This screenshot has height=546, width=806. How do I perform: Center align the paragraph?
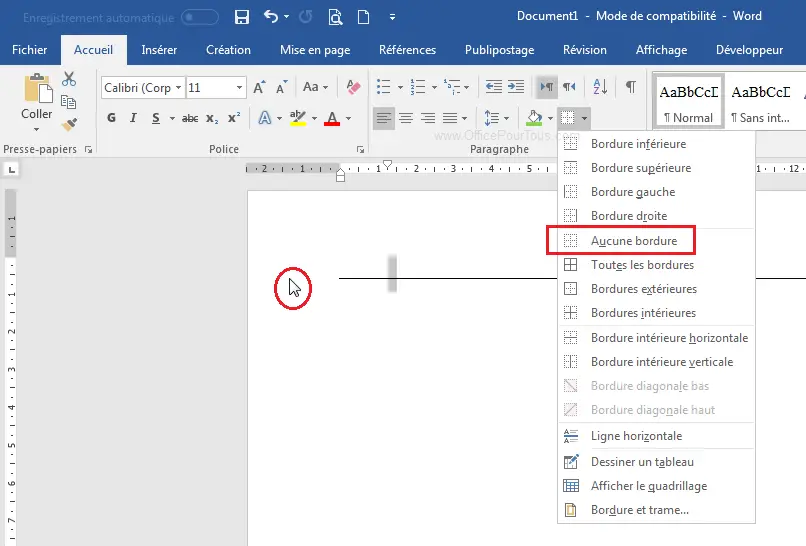tap(406, 118)
